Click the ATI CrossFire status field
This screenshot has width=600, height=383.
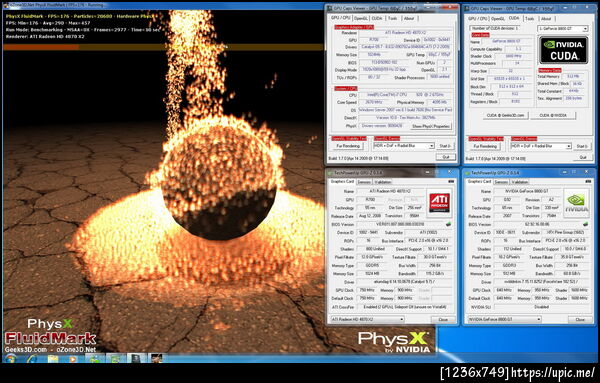coord(404,307)
